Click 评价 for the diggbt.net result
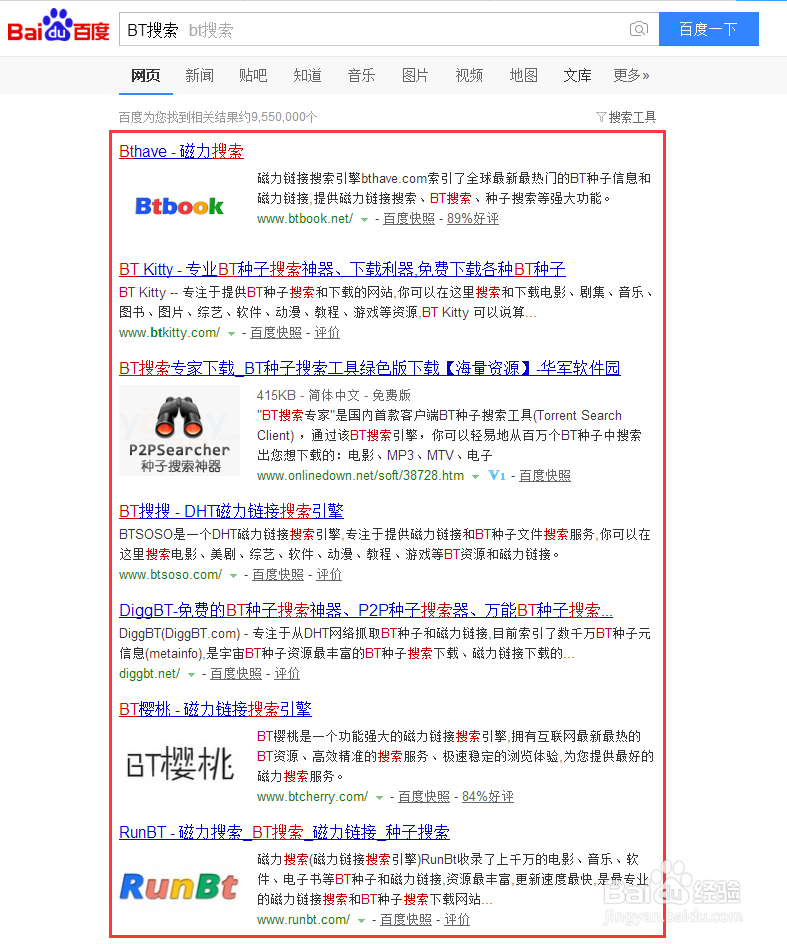The image size is (787, 944). point(287,674)
